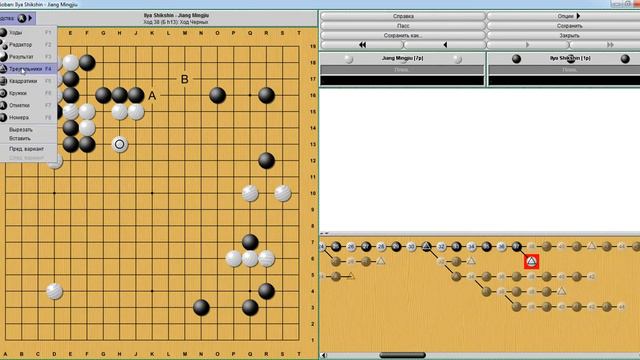Click the Пасс button
The image size is (640, 360).
pyautogui.click(x=403, y=26)
